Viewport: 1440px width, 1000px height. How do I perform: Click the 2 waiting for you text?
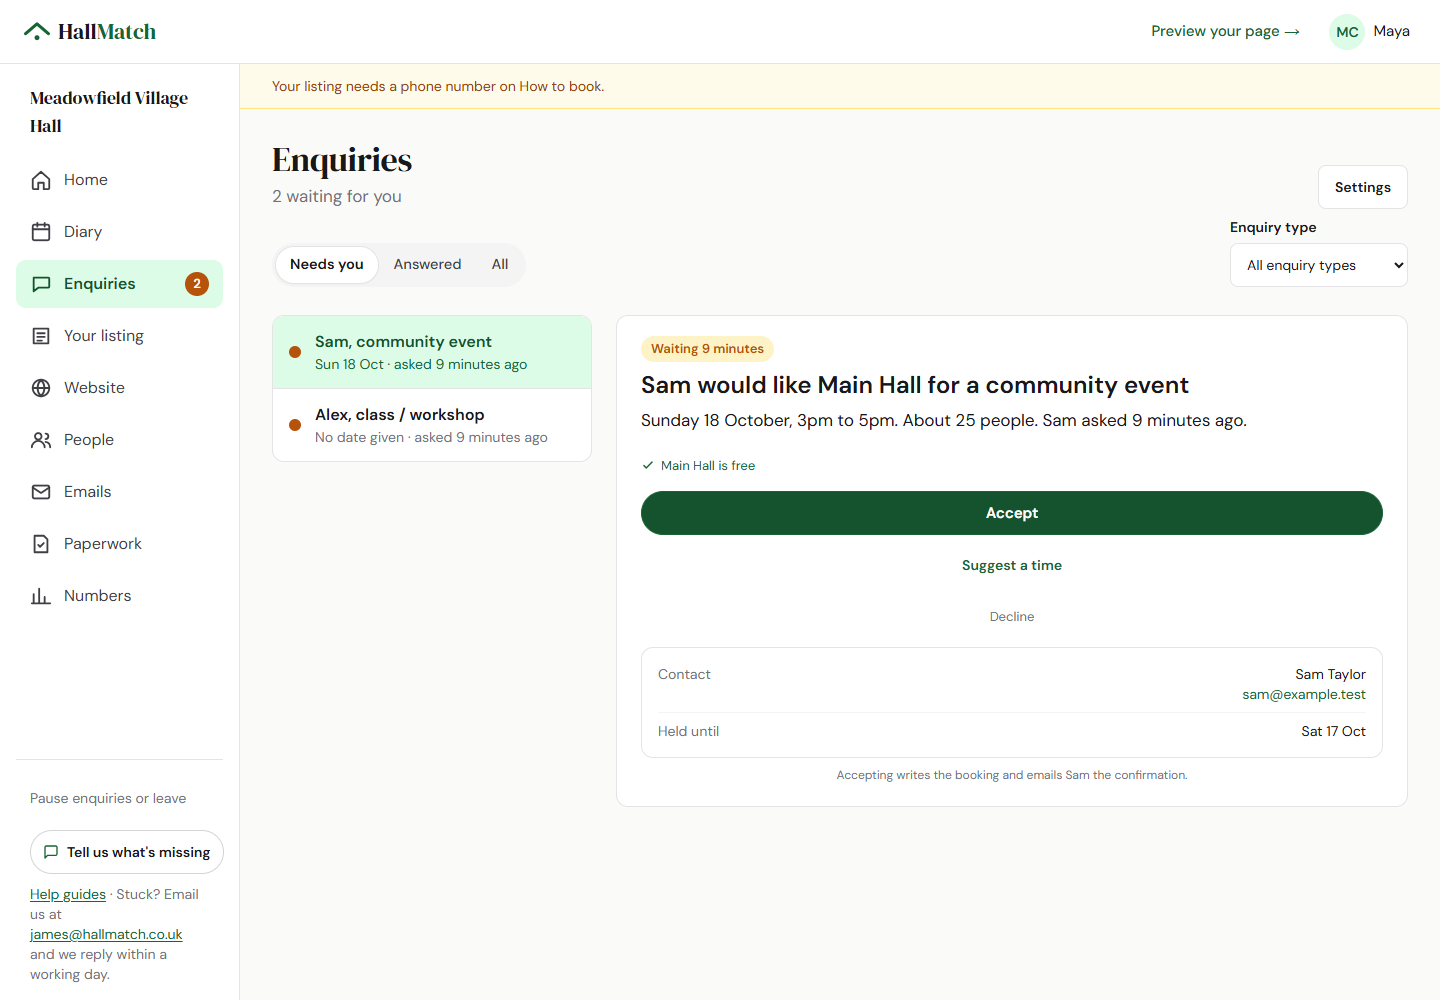click(x=337, y=197)
